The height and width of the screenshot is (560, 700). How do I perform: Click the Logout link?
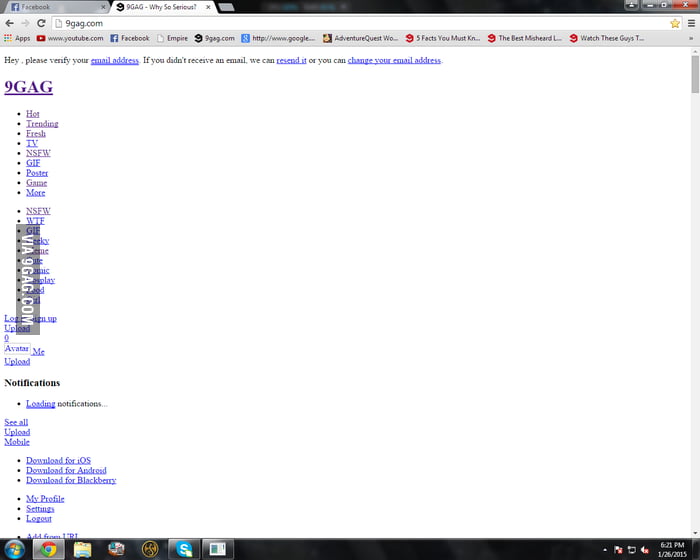pyautogui.click(x=39, y=518)
